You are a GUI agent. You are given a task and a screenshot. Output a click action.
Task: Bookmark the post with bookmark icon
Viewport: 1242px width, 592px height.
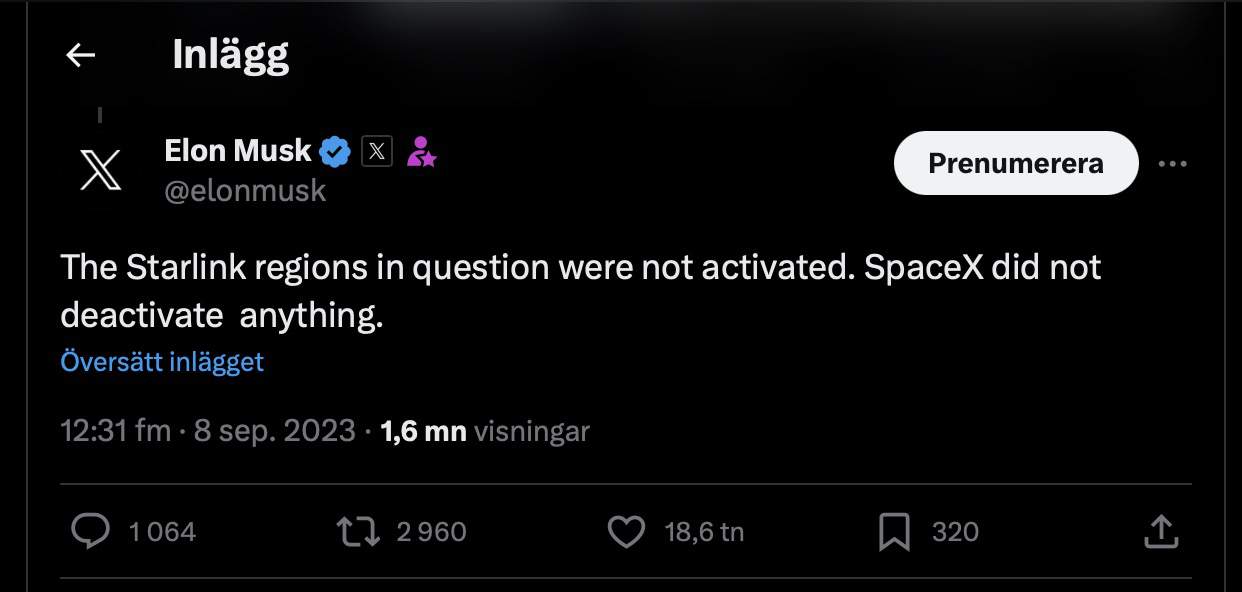894,532
